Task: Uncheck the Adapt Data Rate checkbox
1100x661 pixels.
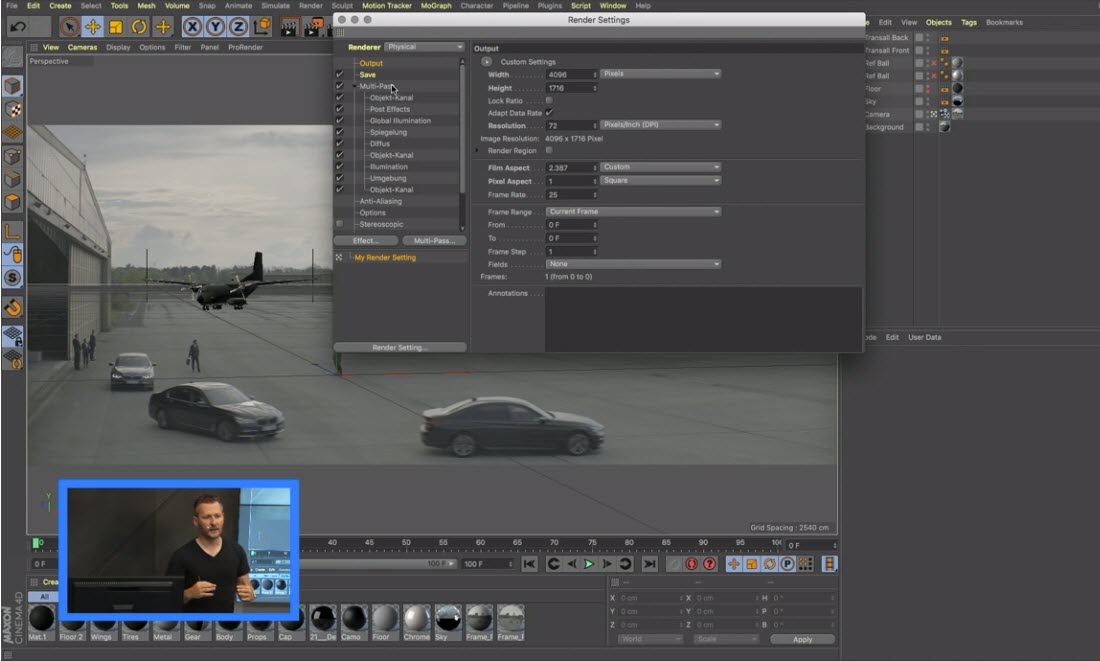Action: click(x=549, y=113)
